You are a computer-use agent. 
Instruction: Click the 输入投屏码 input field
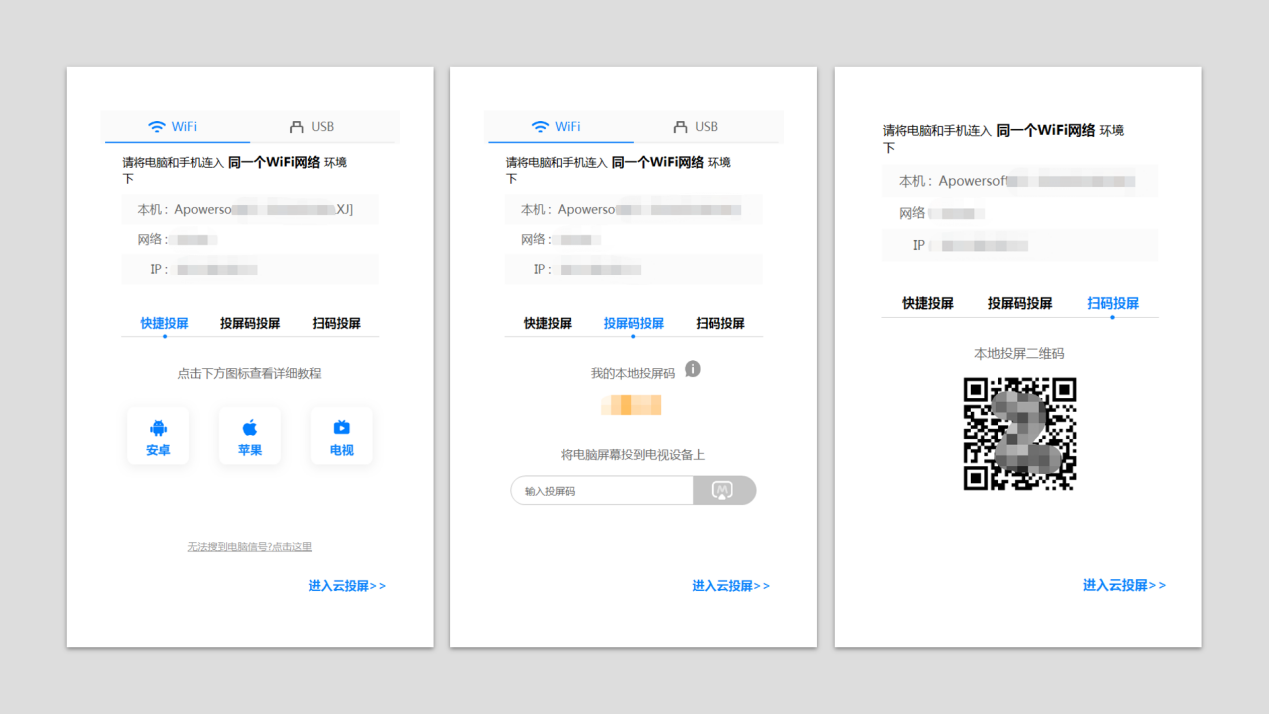pos(602,490)
